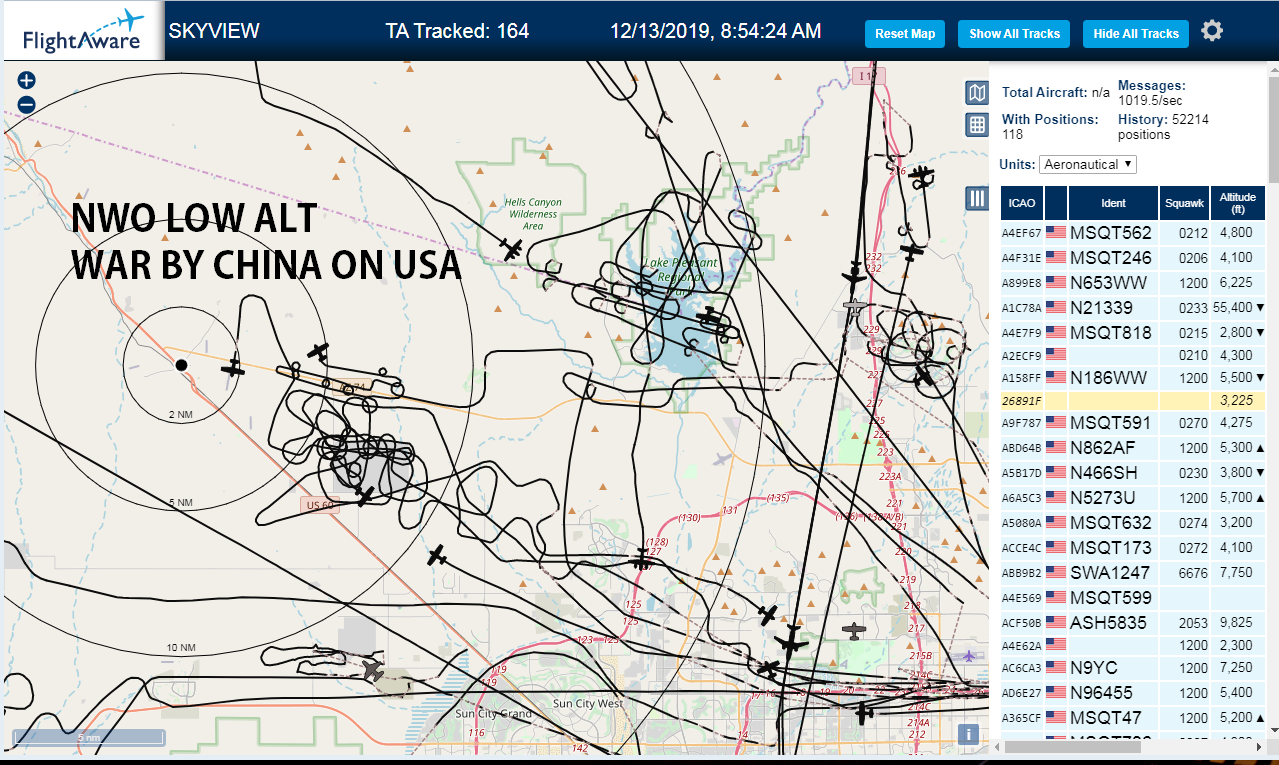This screenshot has height=765, width=1279.
Task: Select the N186WW aircraft row
Action: pyautogui.click(x=1134, y=378)
